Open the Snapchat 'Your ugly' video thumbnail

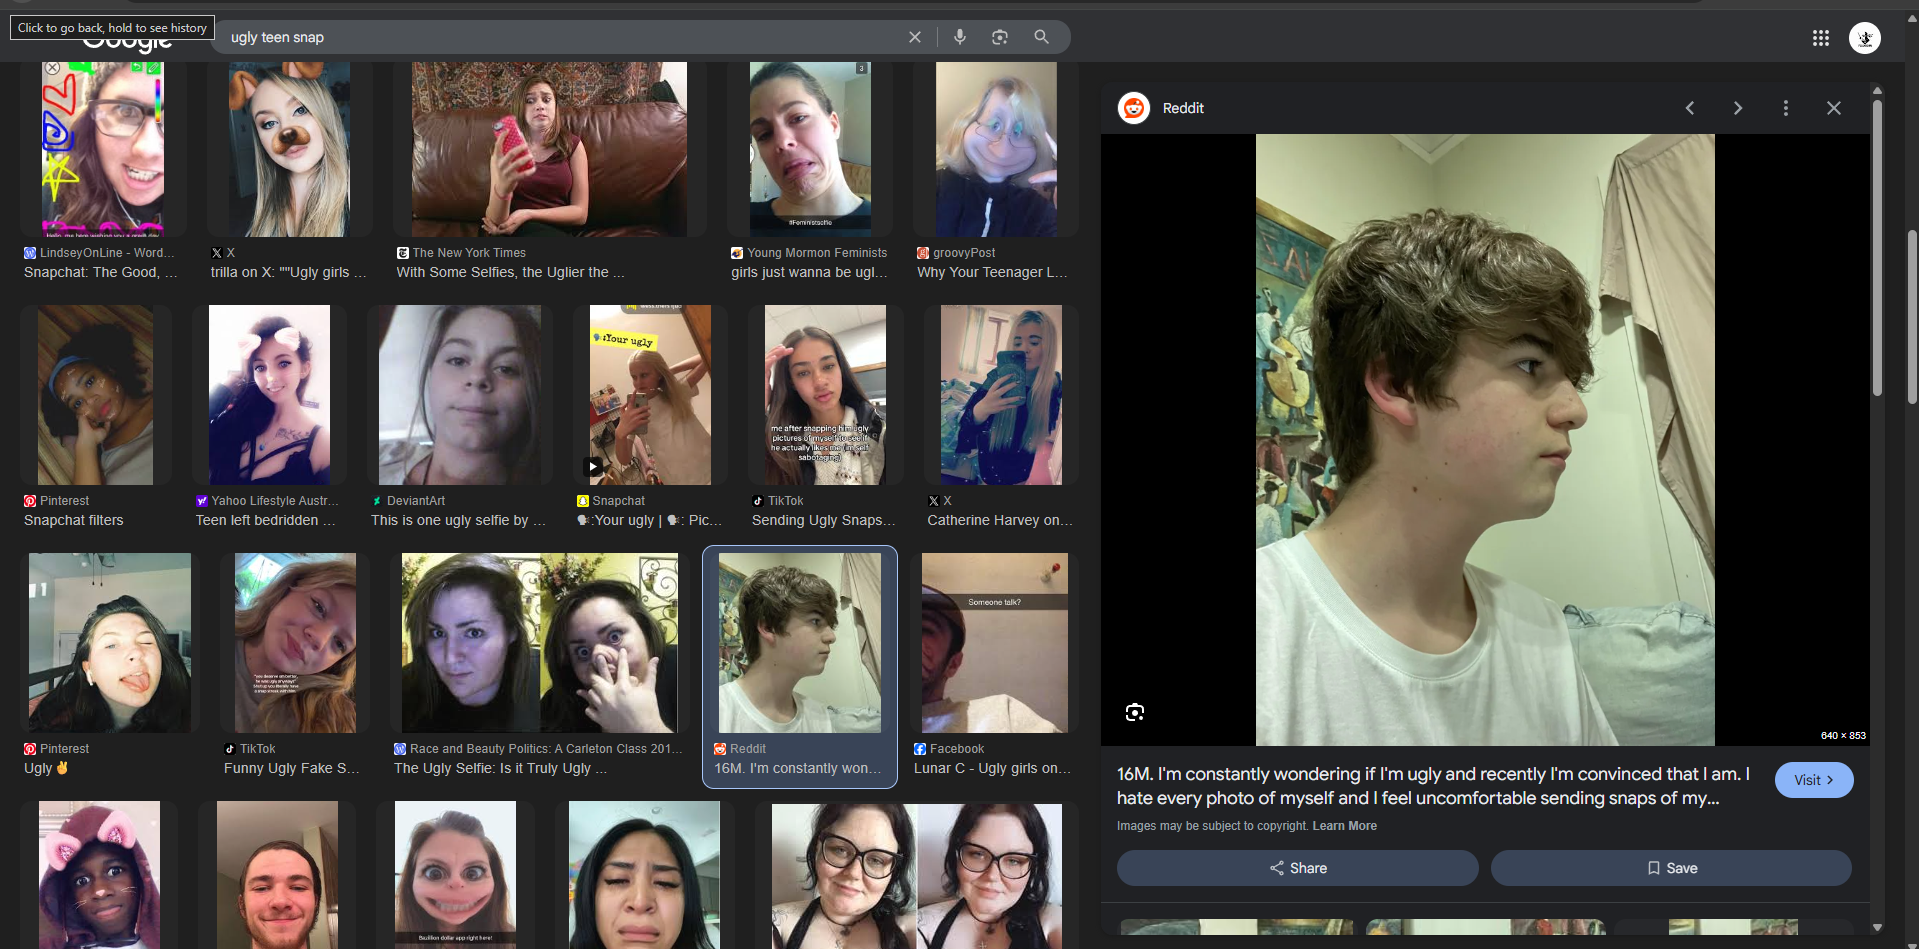[x=650, y=395]
